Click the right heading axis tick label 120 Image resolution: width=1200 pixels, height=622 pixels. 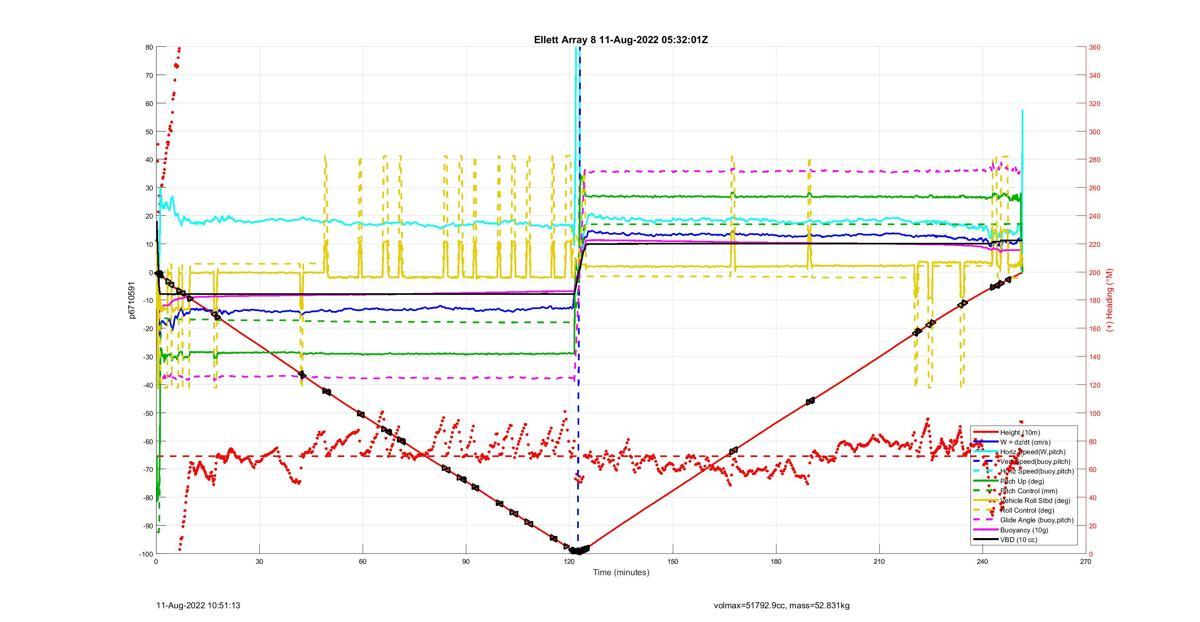point(1095,385)
